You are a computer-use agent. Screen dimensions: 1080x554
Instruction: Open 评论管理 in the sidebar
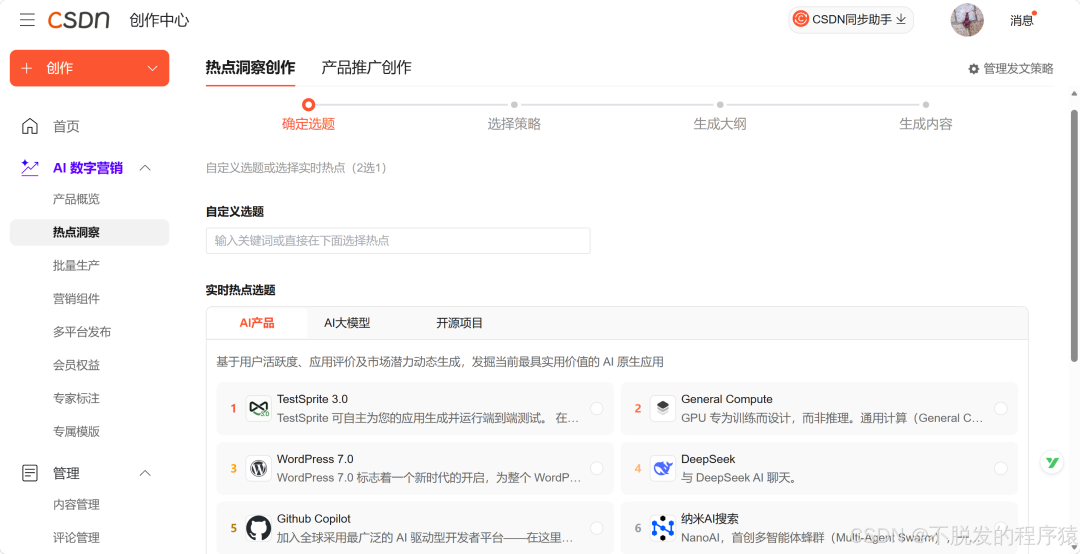click(76, 537)
